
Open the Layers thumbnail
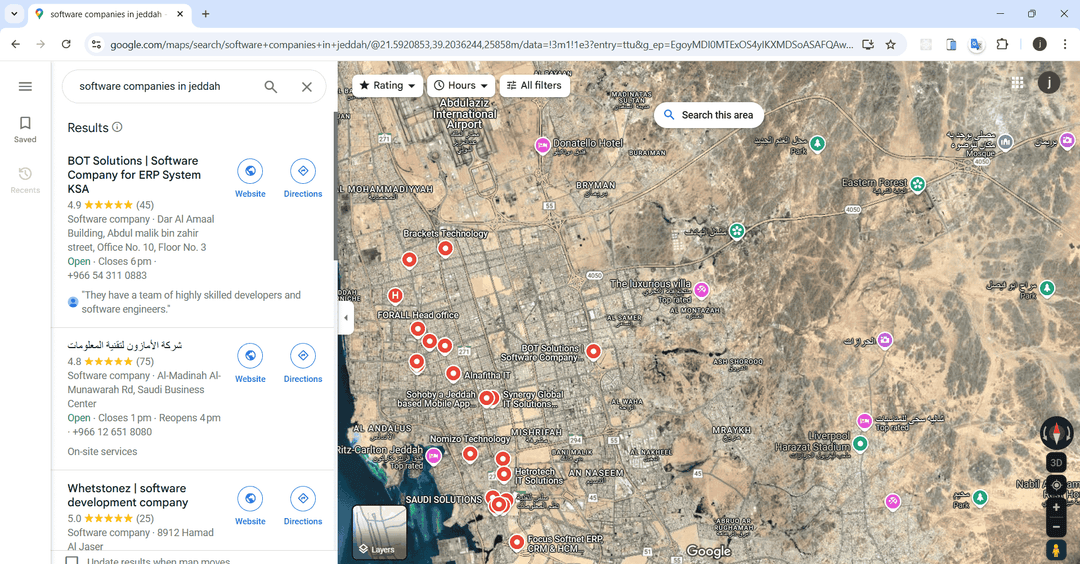(380, 532)
